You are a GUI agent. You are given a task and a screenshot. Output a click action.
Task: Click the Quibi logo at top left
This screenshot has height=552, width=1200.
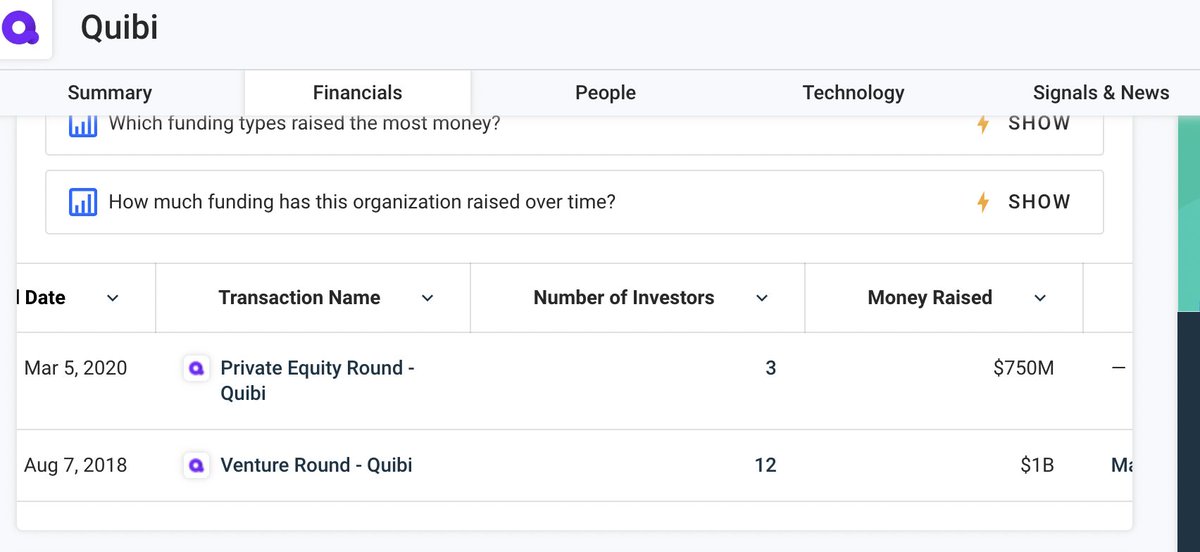[x=20, y=28]
